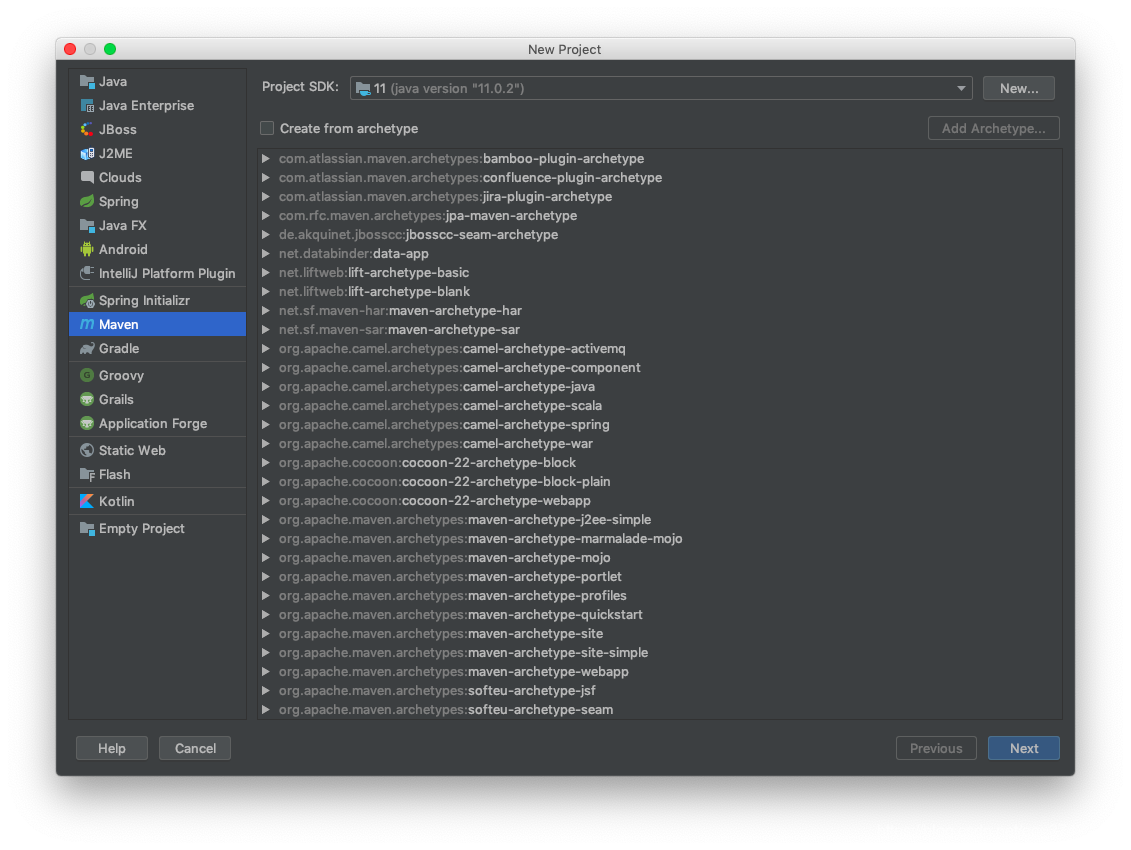Pick the Empty Project icon
The height and width of the screenshot is (850, 1131).
pos(87,529)
